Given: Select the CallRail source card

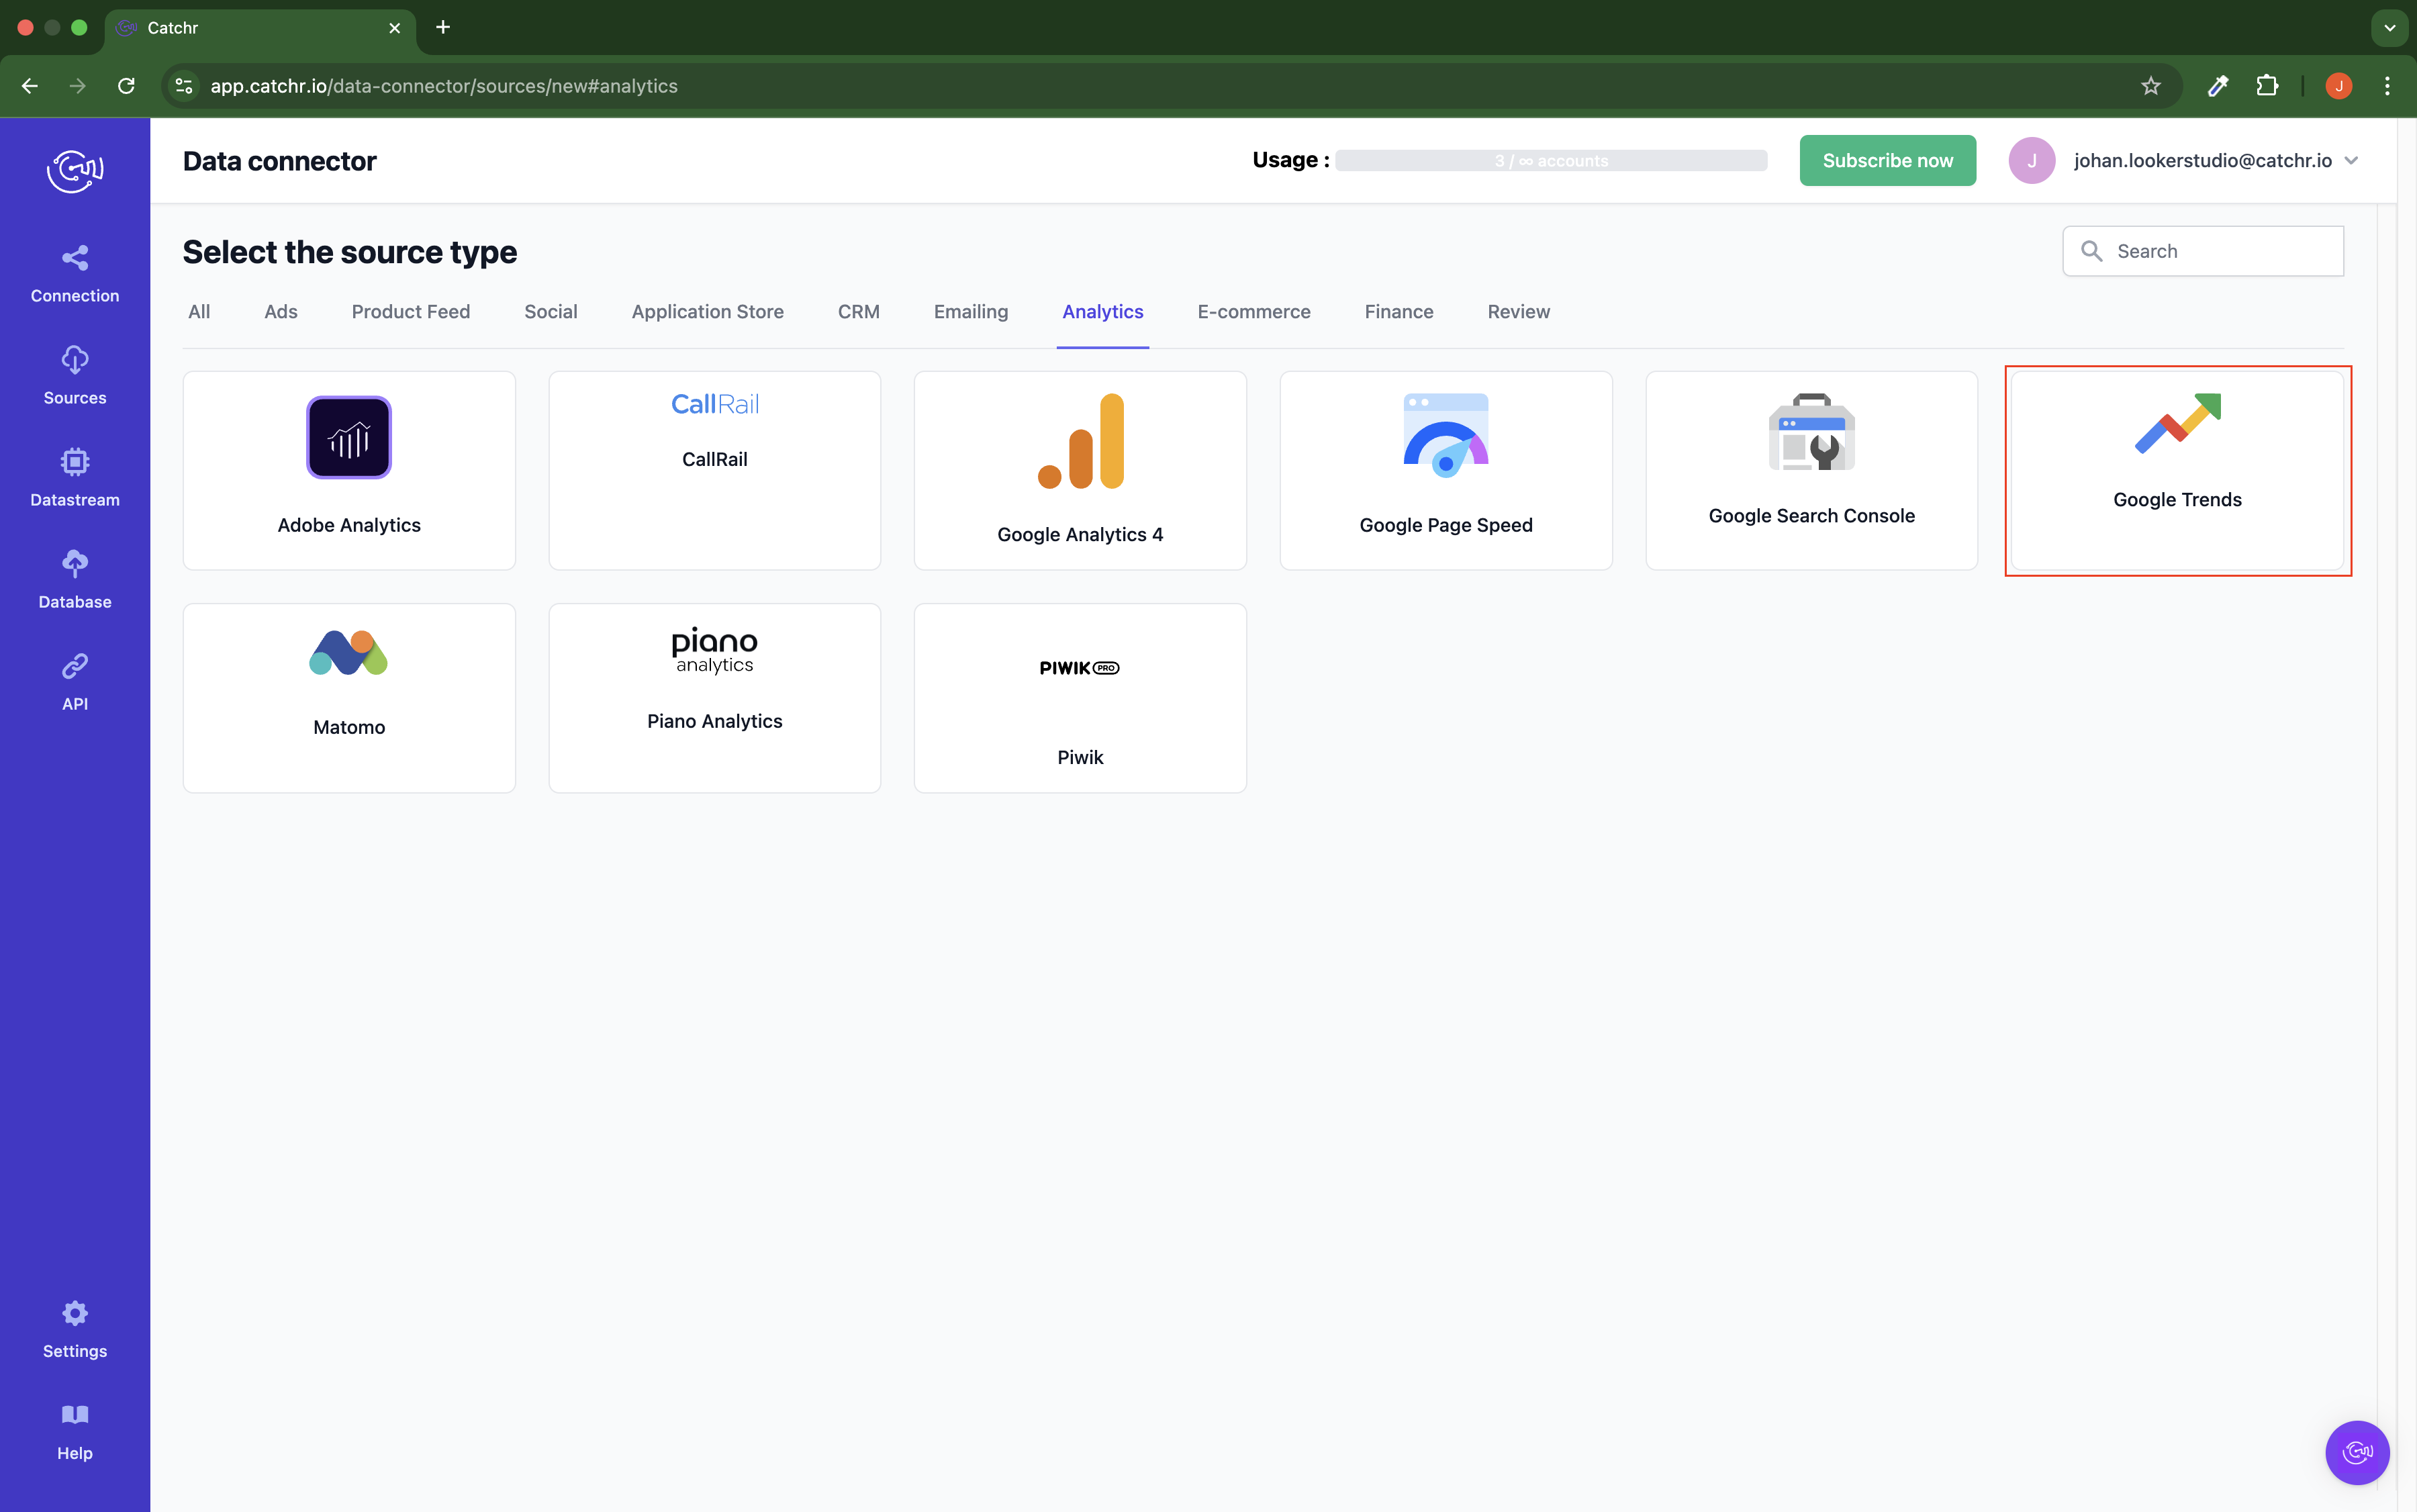Looking at the screenshot, I should click(714, 470).
